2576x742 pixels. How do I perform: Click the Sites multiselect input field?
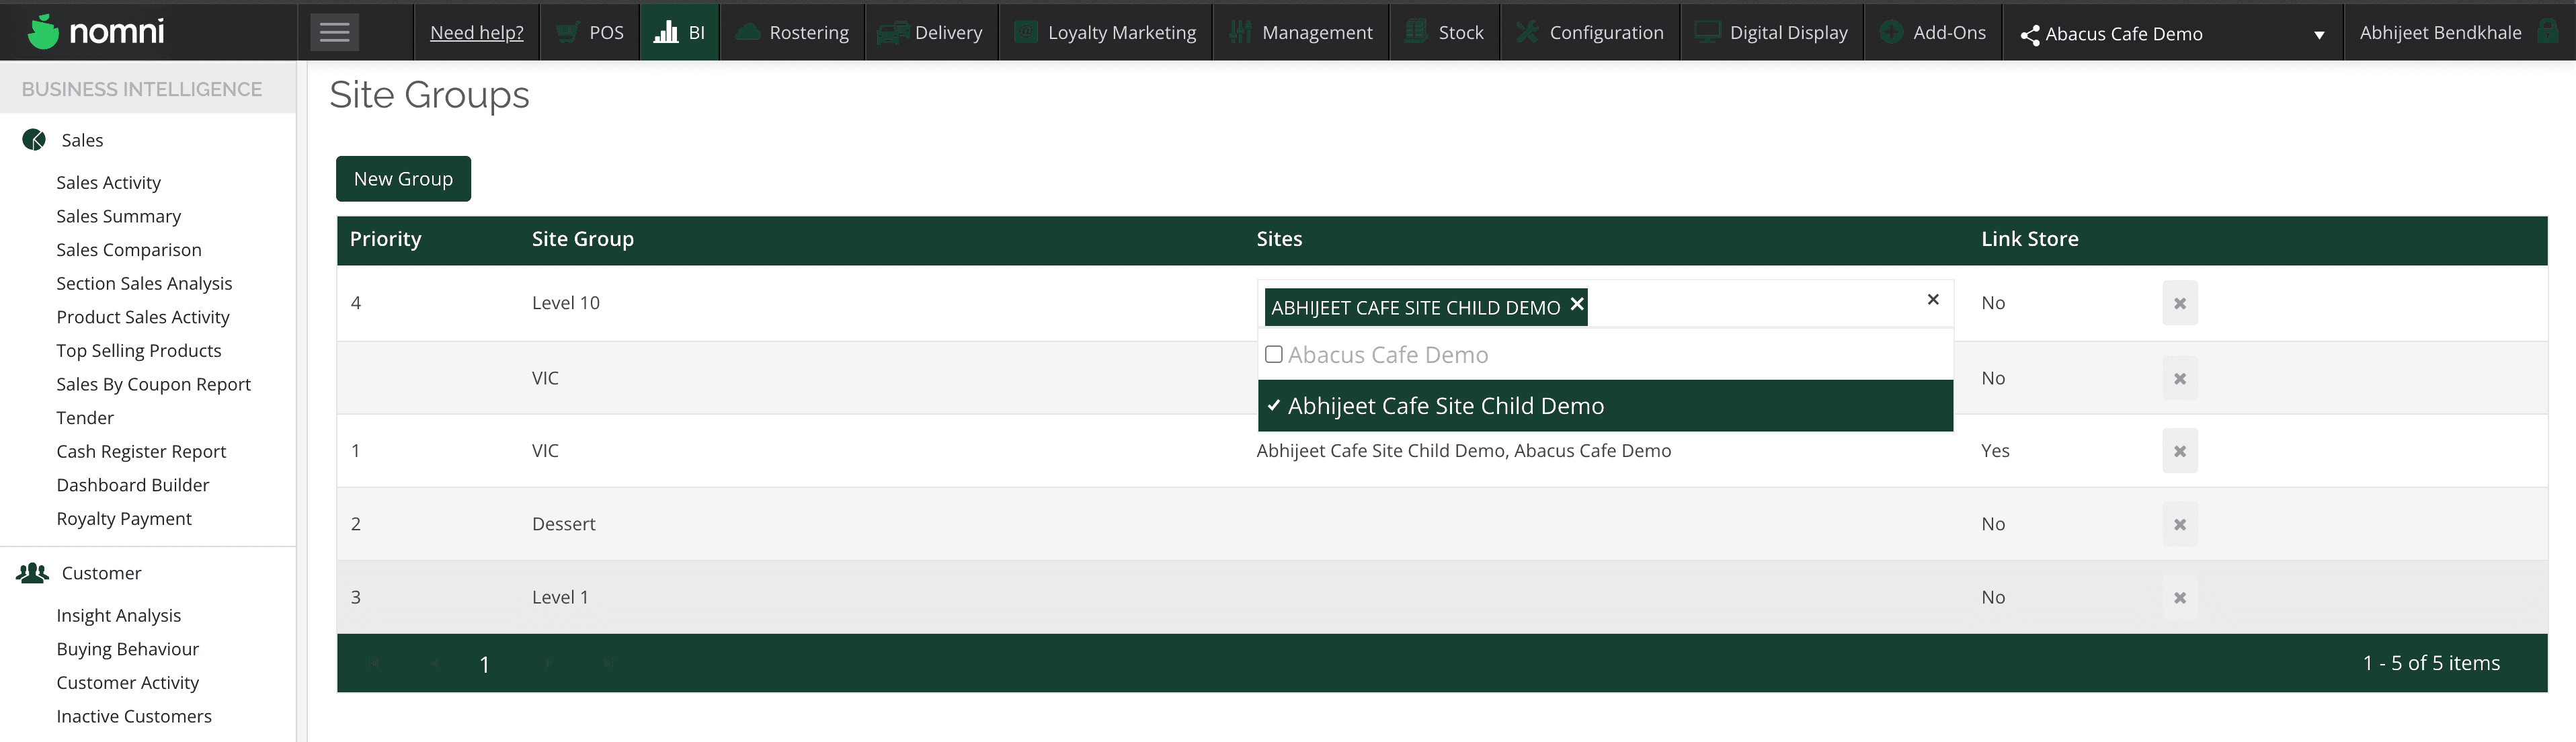click(x=1750, y=304)
